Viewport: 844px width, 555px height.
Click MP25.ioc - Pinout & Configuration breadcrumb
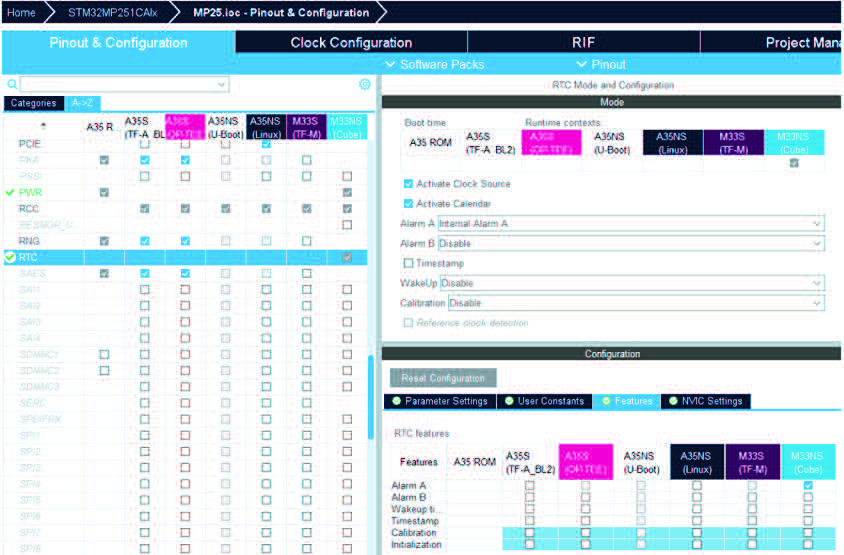click(281, 12)
